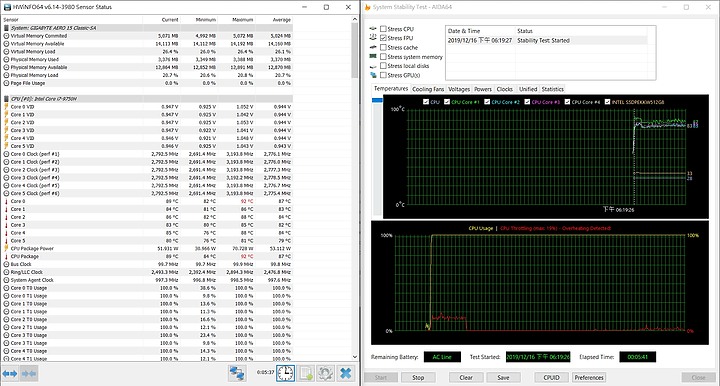Click the thermometer icon next to CPU Package
The height and width of the screenshot is (386, 720).
(x=6, y=256)
